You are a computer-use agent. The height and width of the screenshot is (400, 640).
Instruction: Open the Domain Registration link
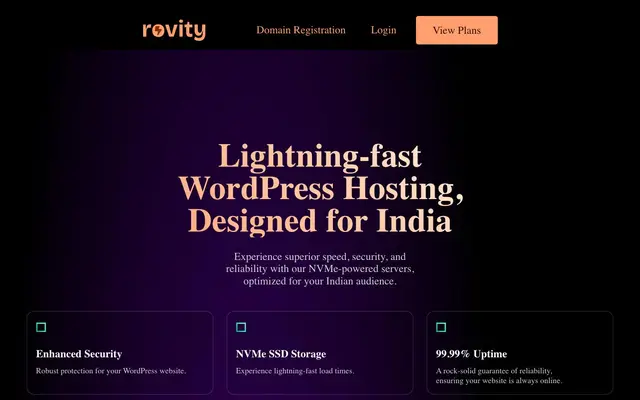pyautogui.click(x=301, y=30)
